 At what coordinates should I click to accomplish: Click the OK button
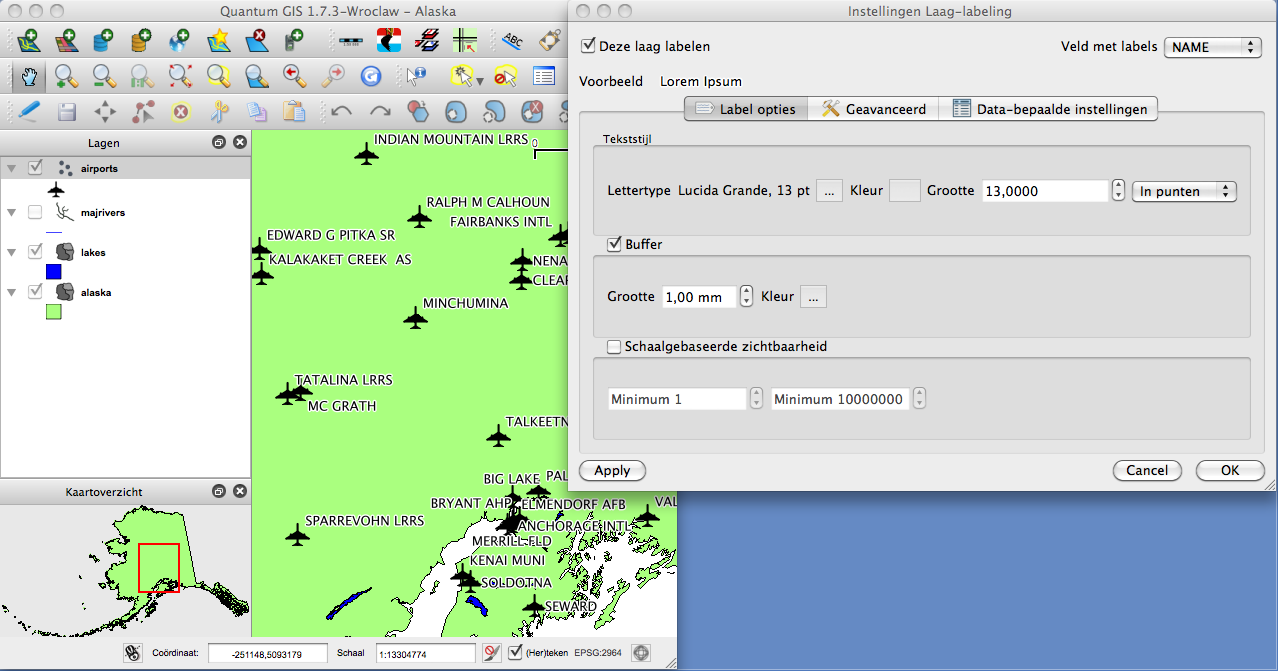point(1229,470)
